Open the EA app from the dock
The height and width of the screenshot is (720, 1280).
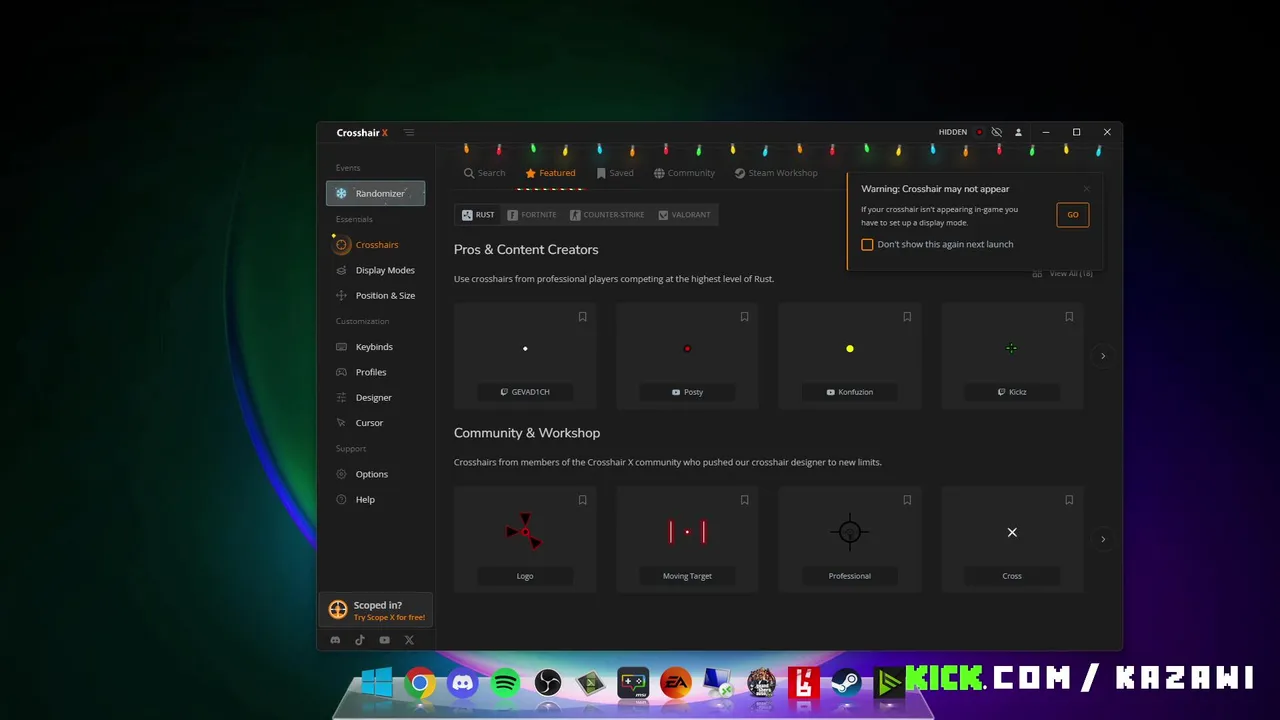(676, 684)
